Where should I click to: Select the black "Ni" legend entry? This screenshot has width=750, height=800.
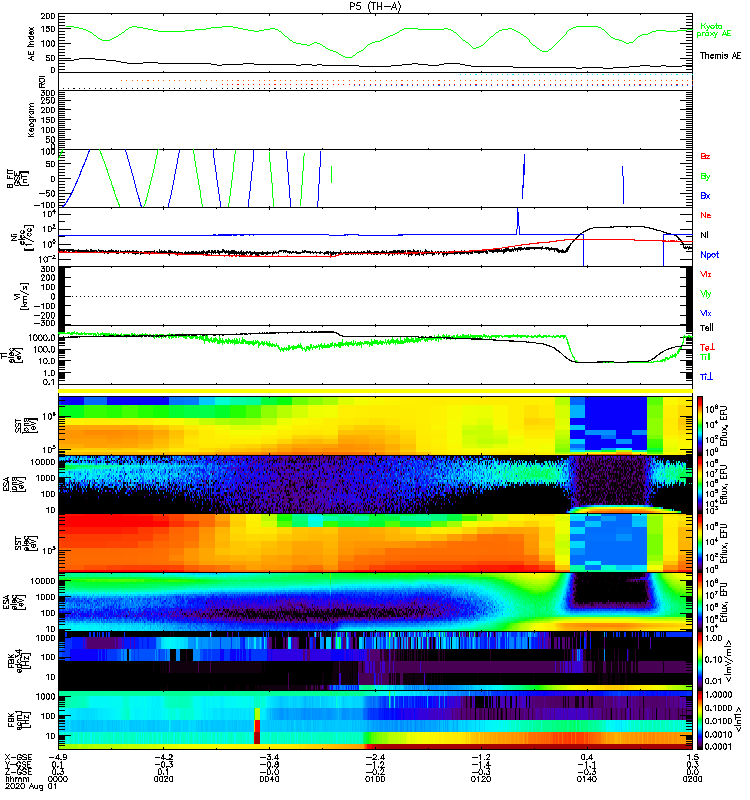click(704, 235)
